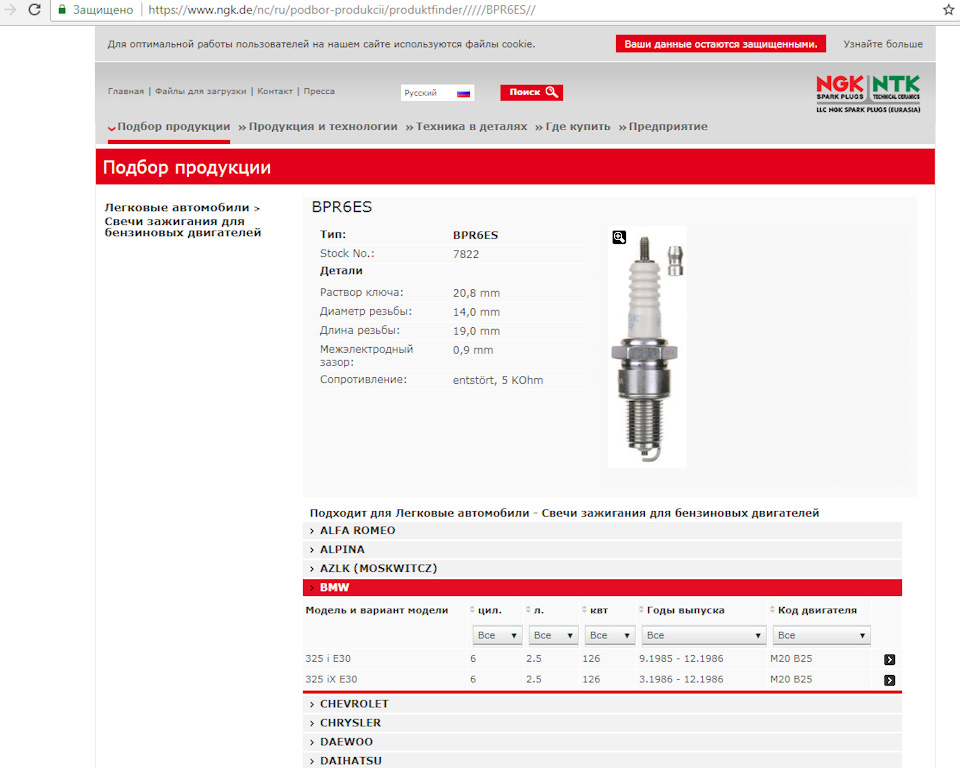Viewport: 960px width, 768px height.
Task: Open the Годы выпуска filter dropdown
Action: click(704, 636)
